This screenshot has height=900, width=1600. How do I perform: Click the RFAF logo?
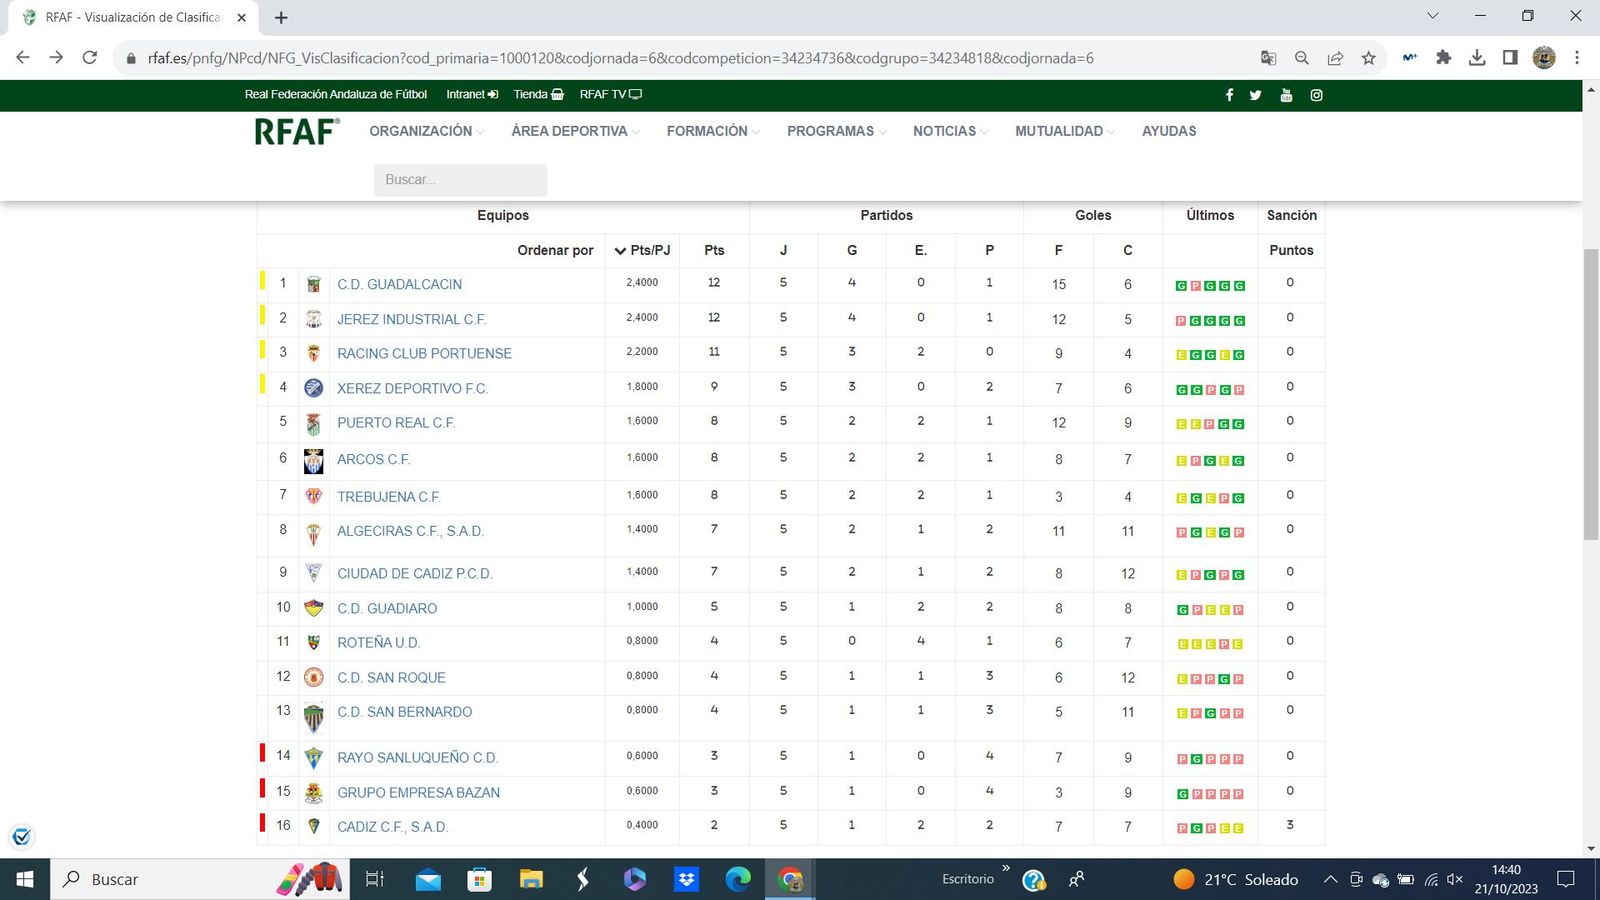(x=297, y=131)
